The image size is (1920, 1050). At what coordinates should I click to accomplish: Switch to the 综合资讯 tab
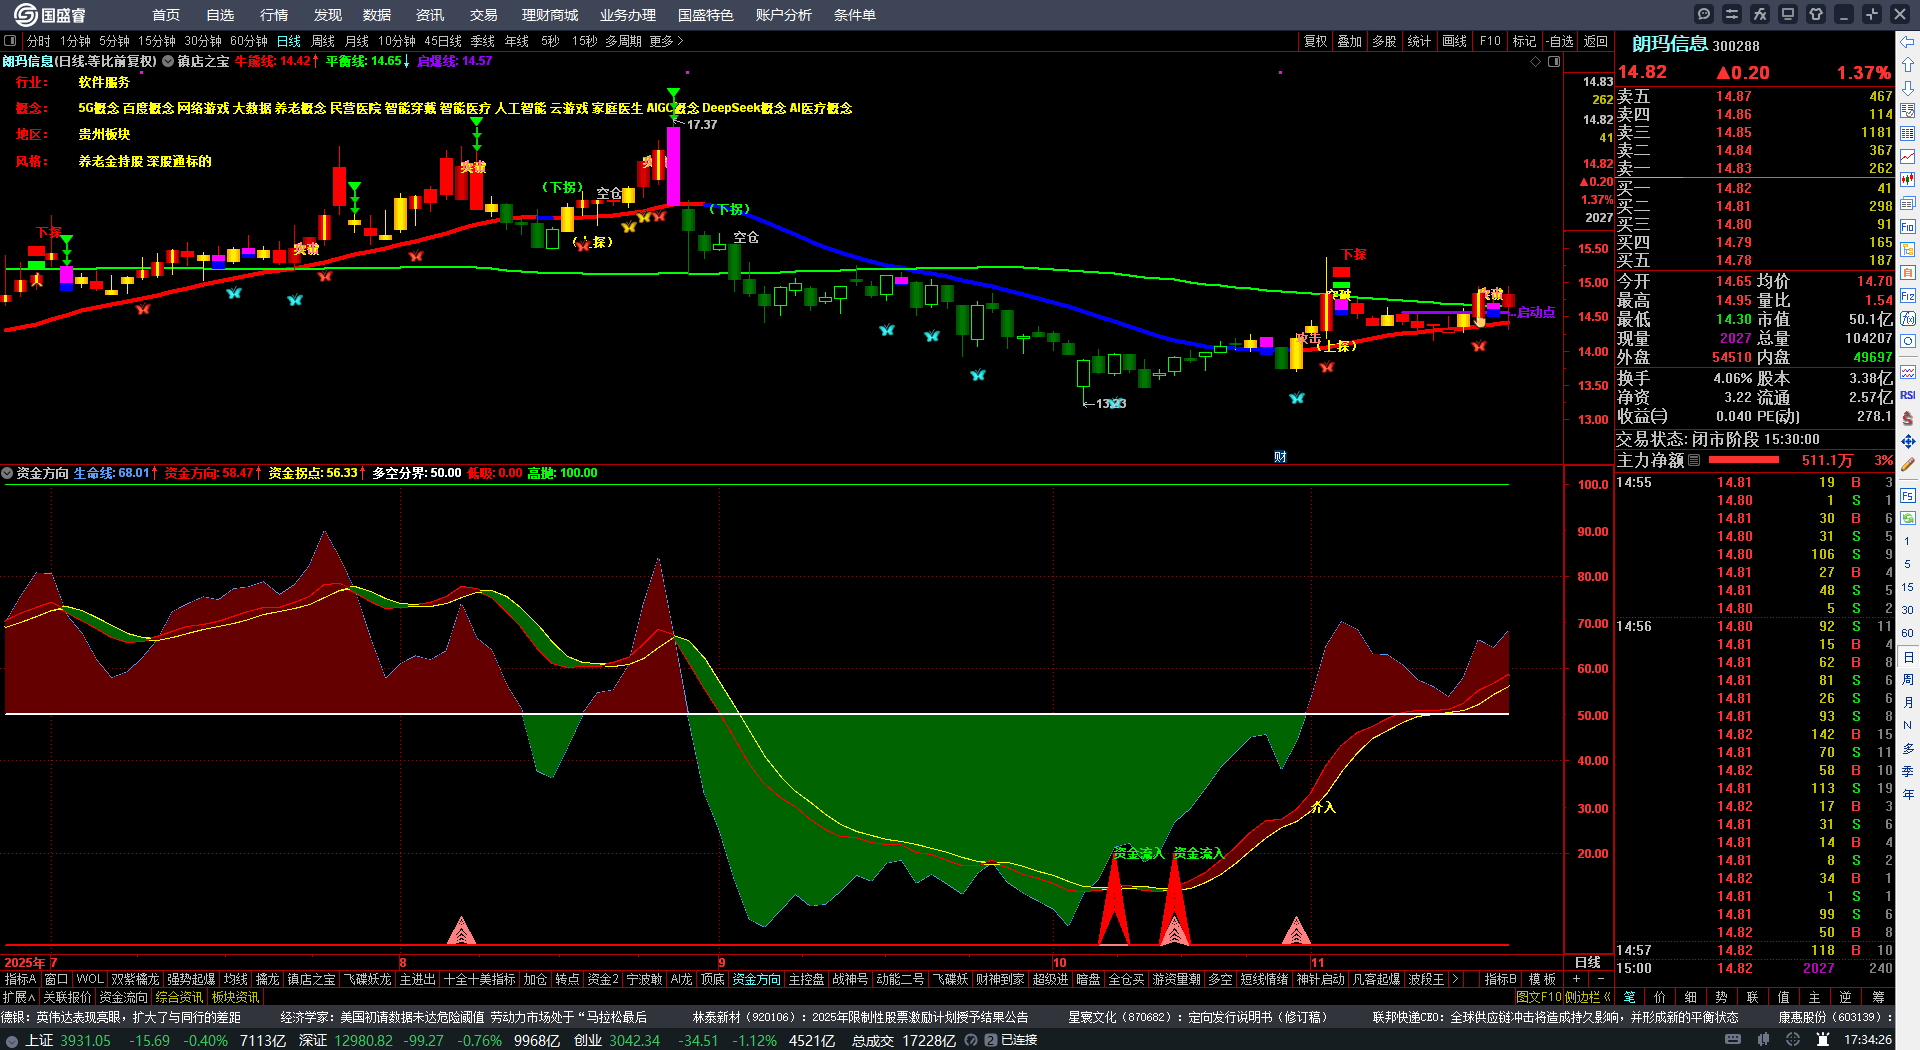click(x=179, y=997)
